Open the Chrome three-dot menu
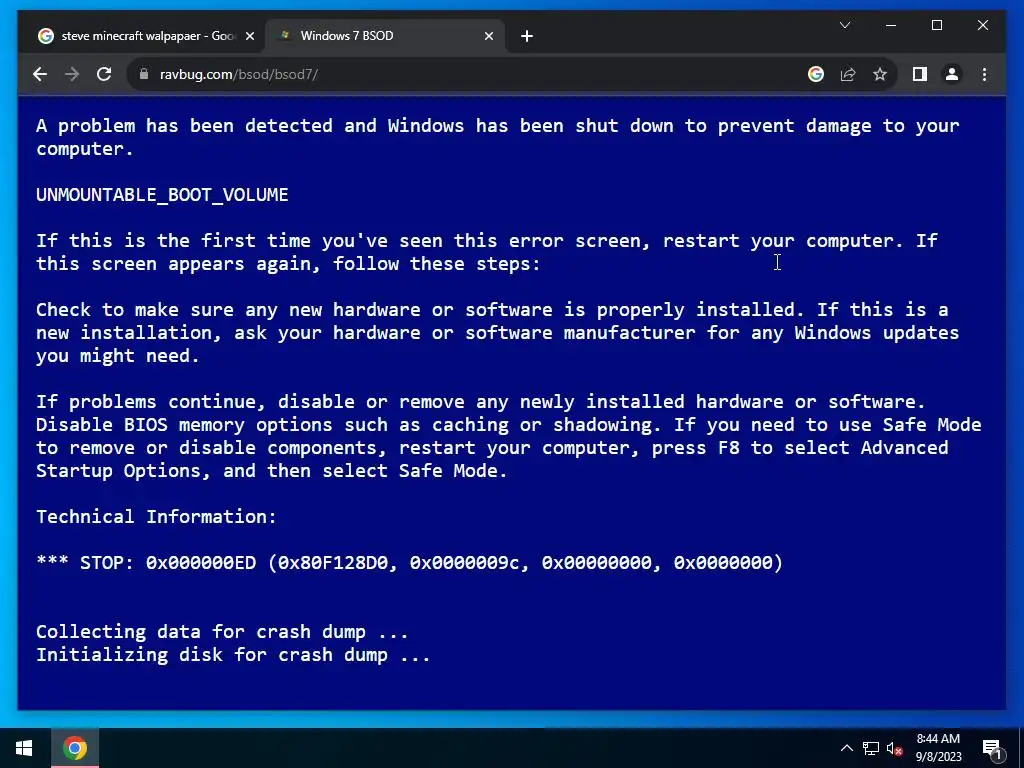The image size is (1024, 768). click(984, 74)
